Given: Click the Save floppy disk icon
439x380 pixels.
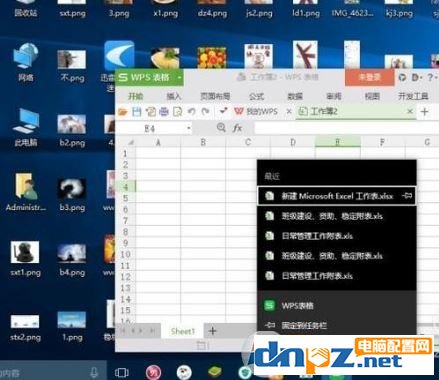Looking at the screenshot, I should pyautogui.click(x=137, y=111).
